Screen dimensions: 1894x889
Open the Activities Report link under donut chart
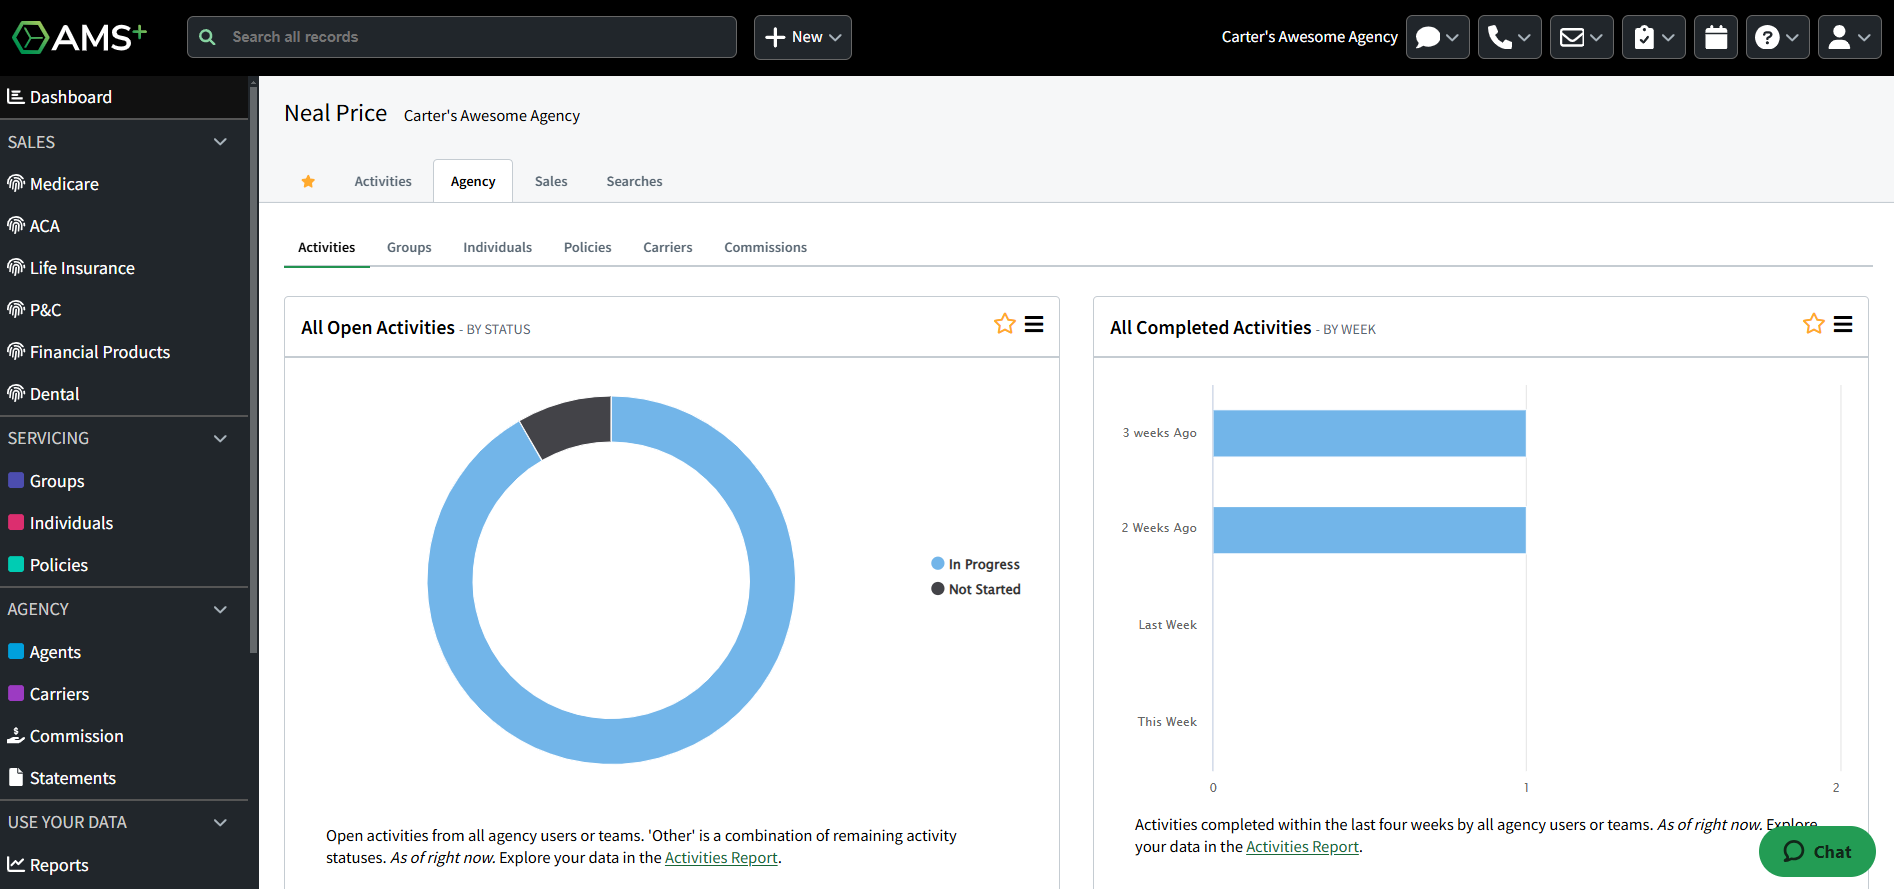click(x=721, y=858)
